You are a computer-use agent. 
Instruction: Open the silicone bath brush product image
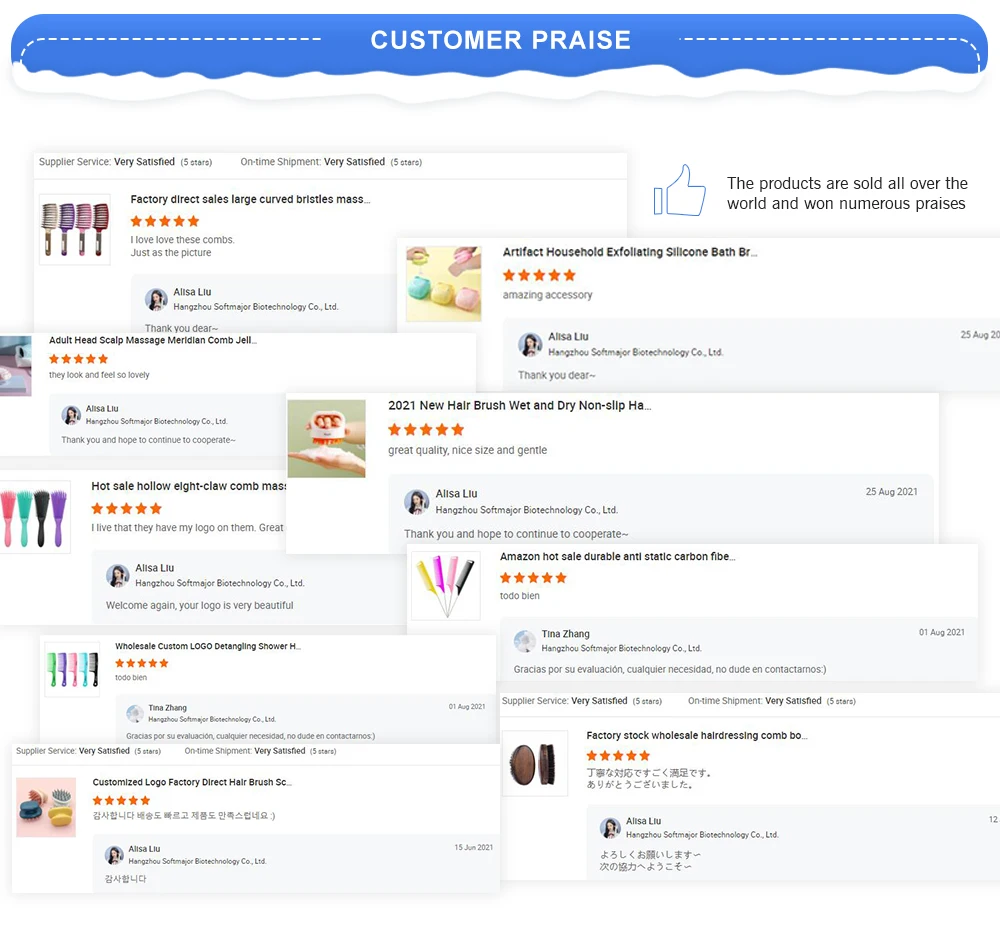[x=444, y=284]
